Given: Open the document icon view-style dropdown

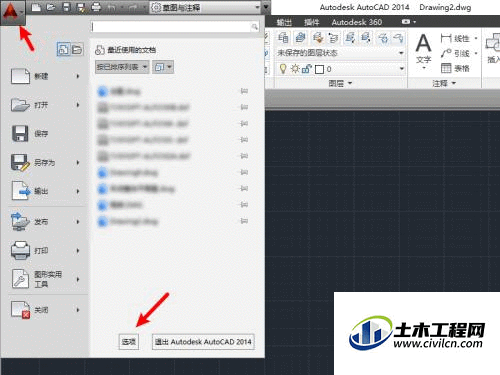Looking at the screenshot, I should (163, 67).
